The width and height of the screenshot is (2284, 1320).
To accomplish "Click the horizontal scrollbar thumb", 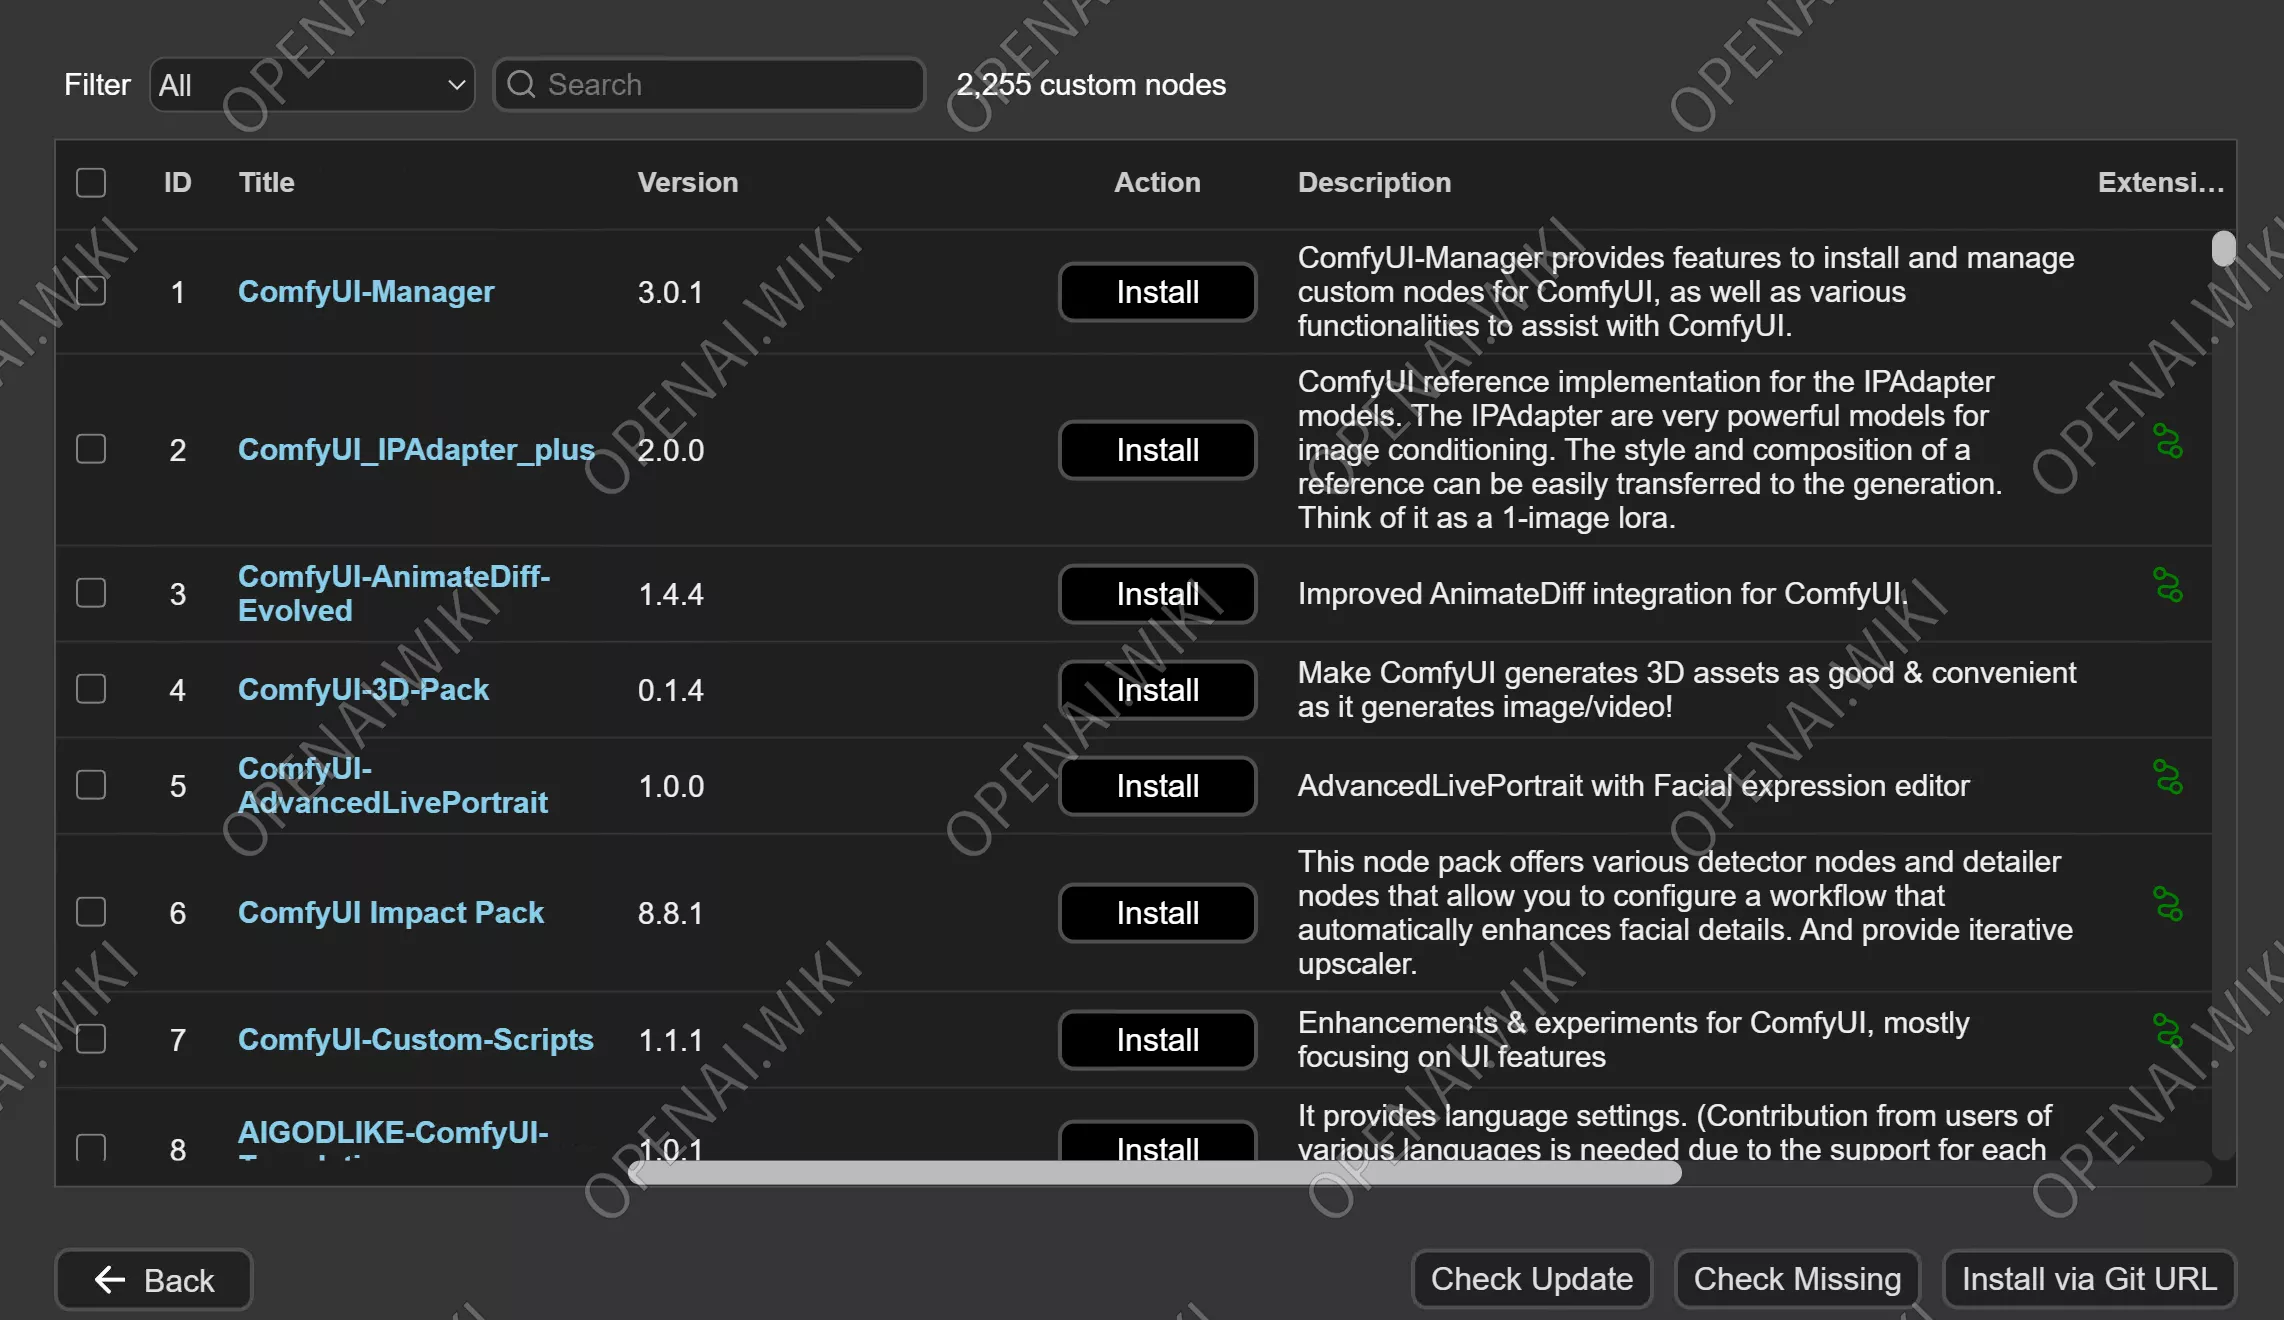I will click(x=1155, y=1173).
